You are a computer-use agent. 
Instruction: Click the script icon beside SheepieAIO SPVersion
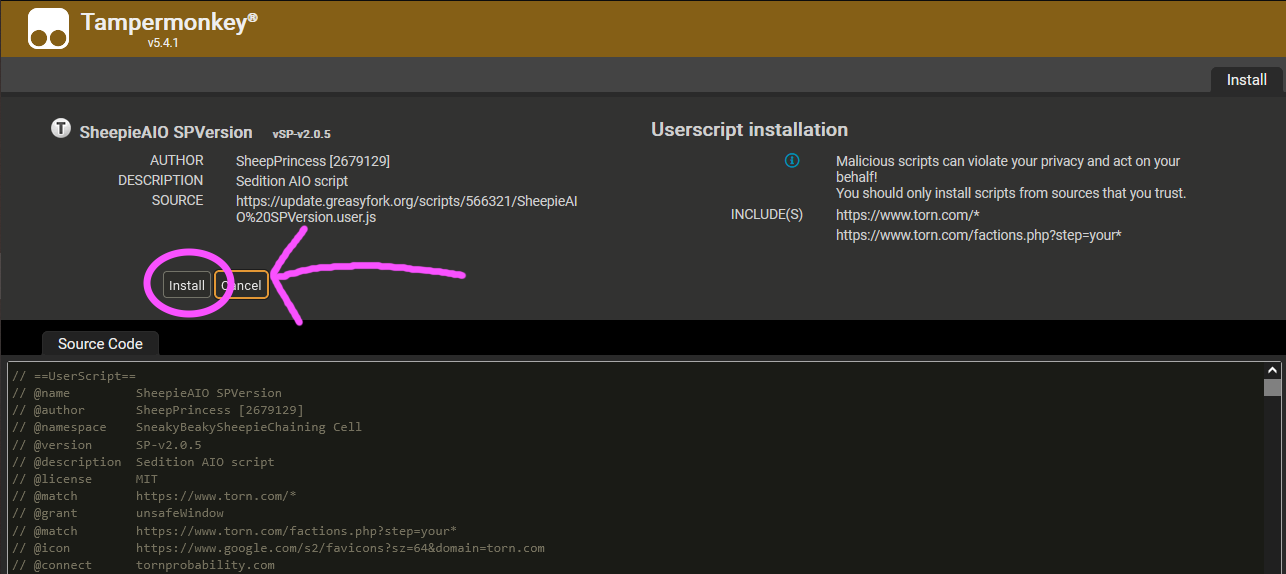click(61, 129)
